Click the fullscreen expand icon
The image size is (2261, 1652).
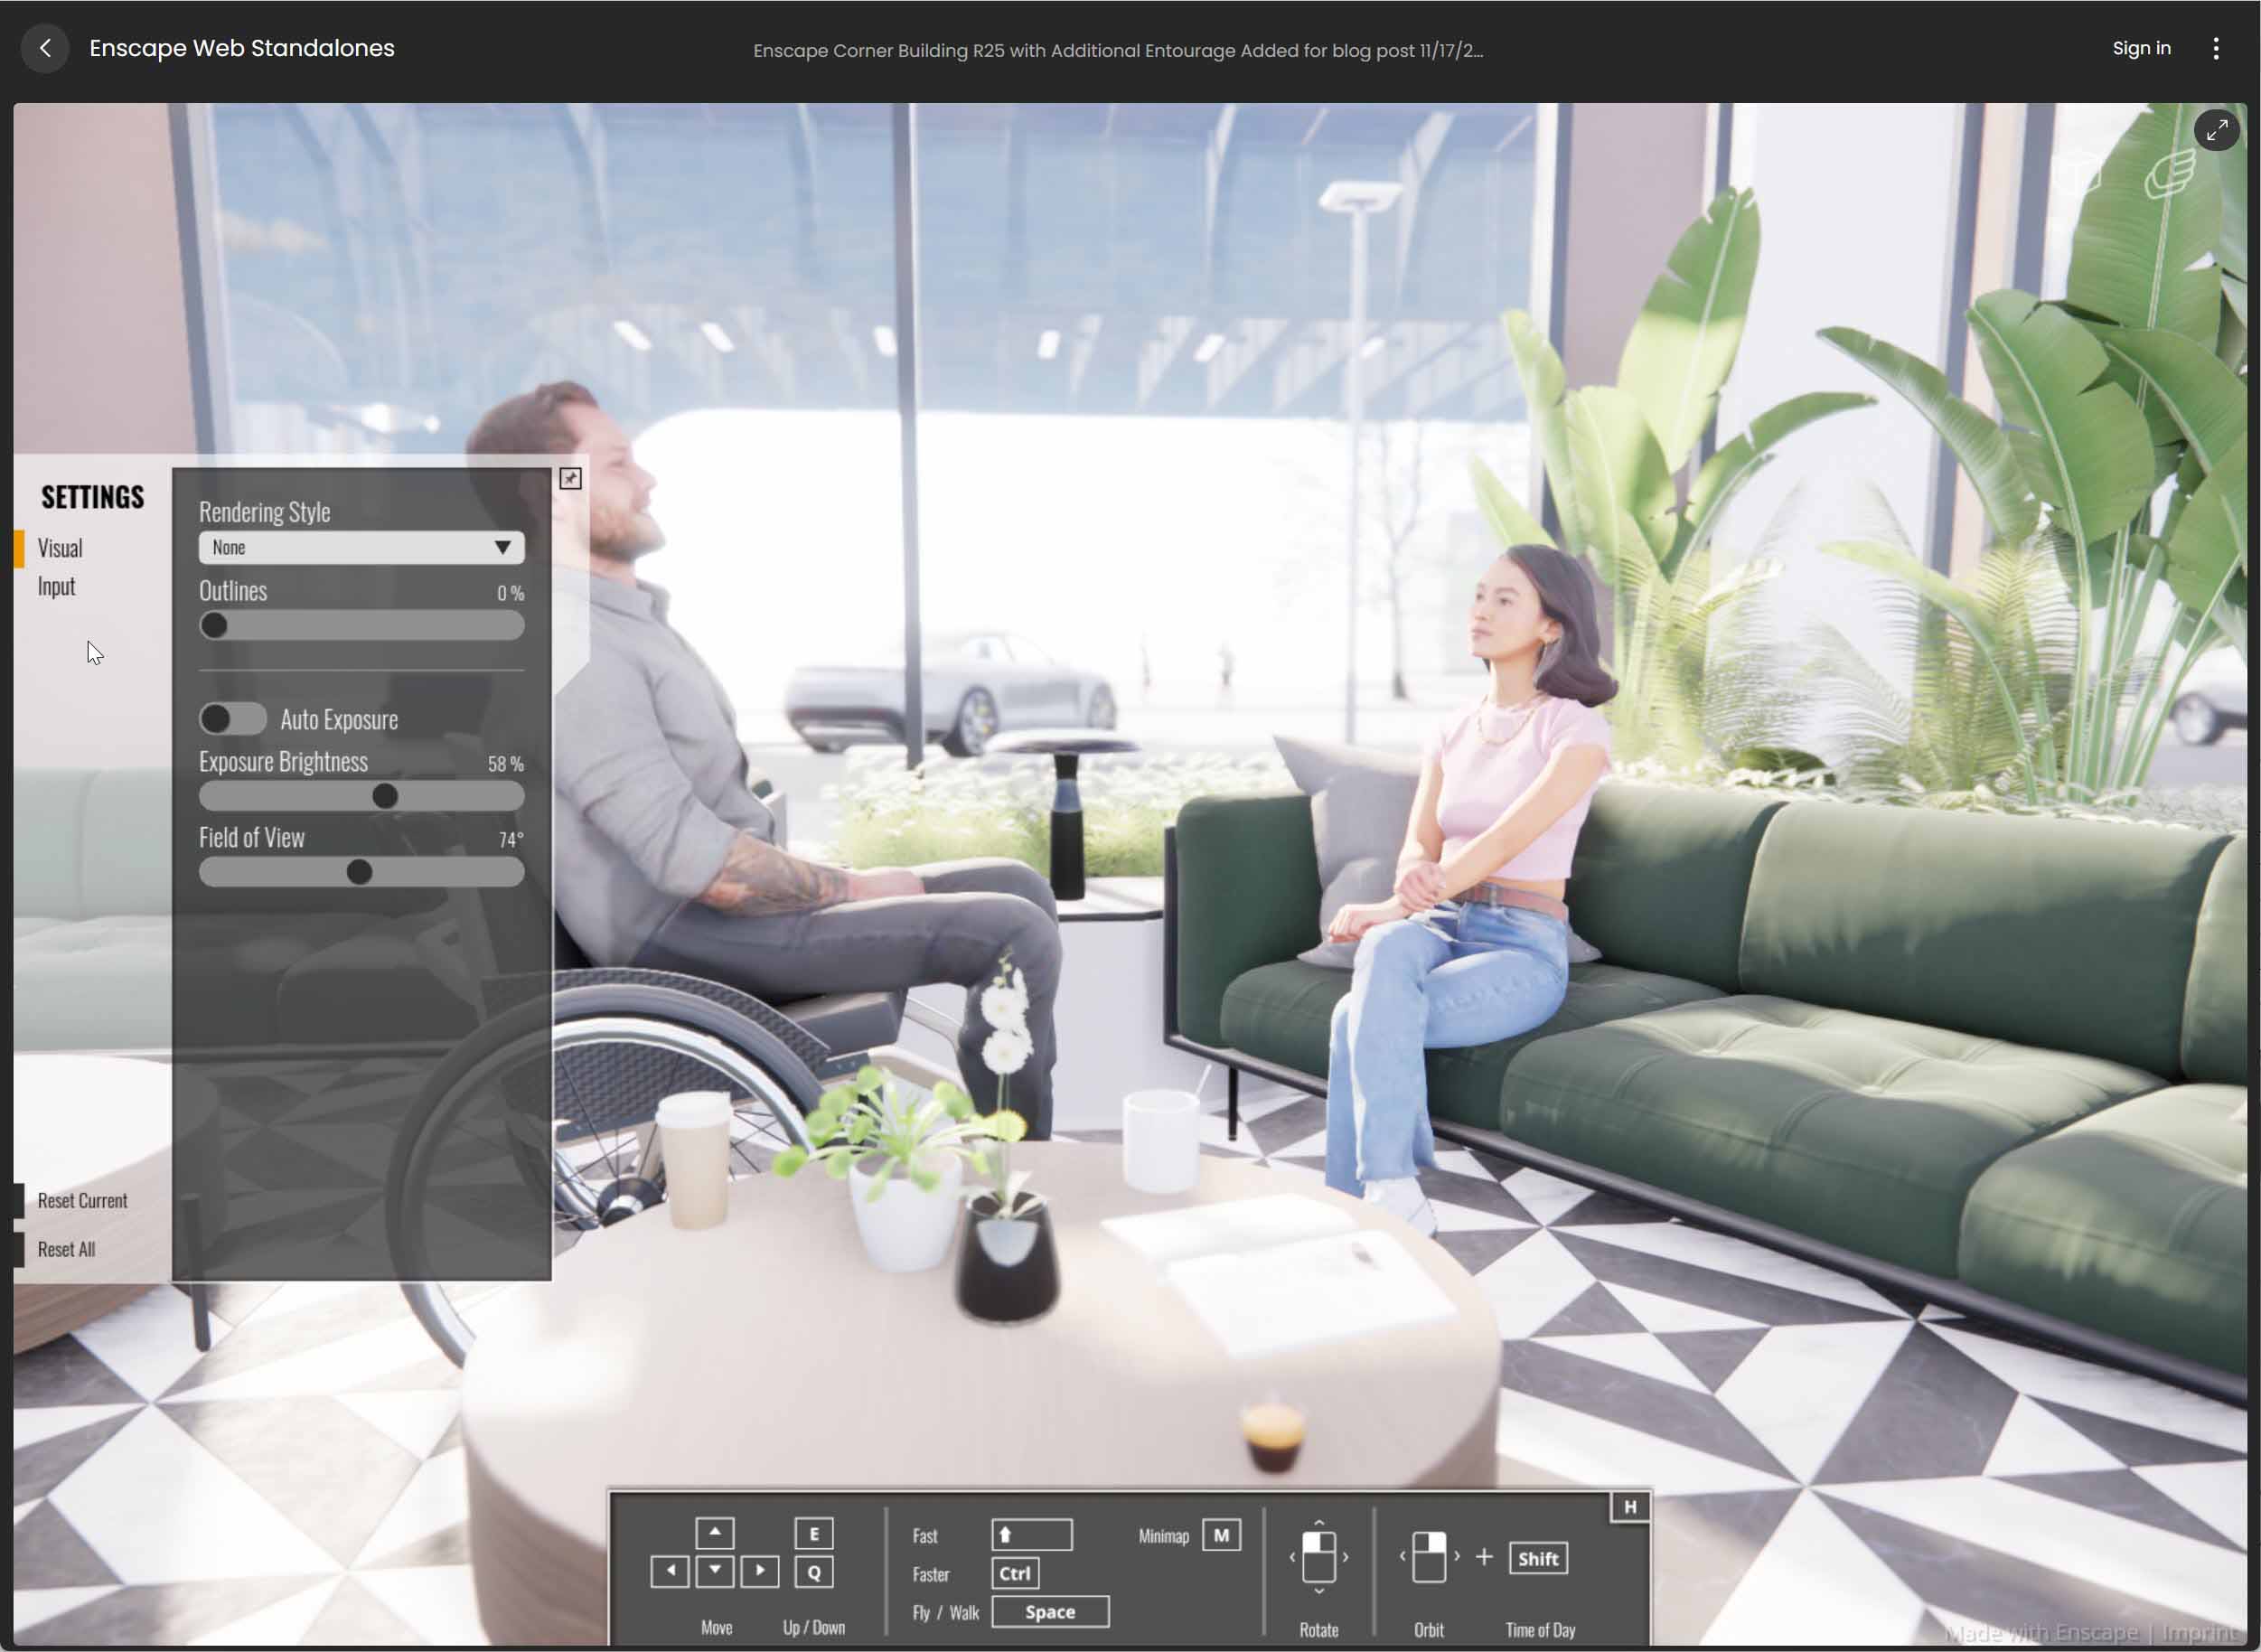tap(2216, 130)
